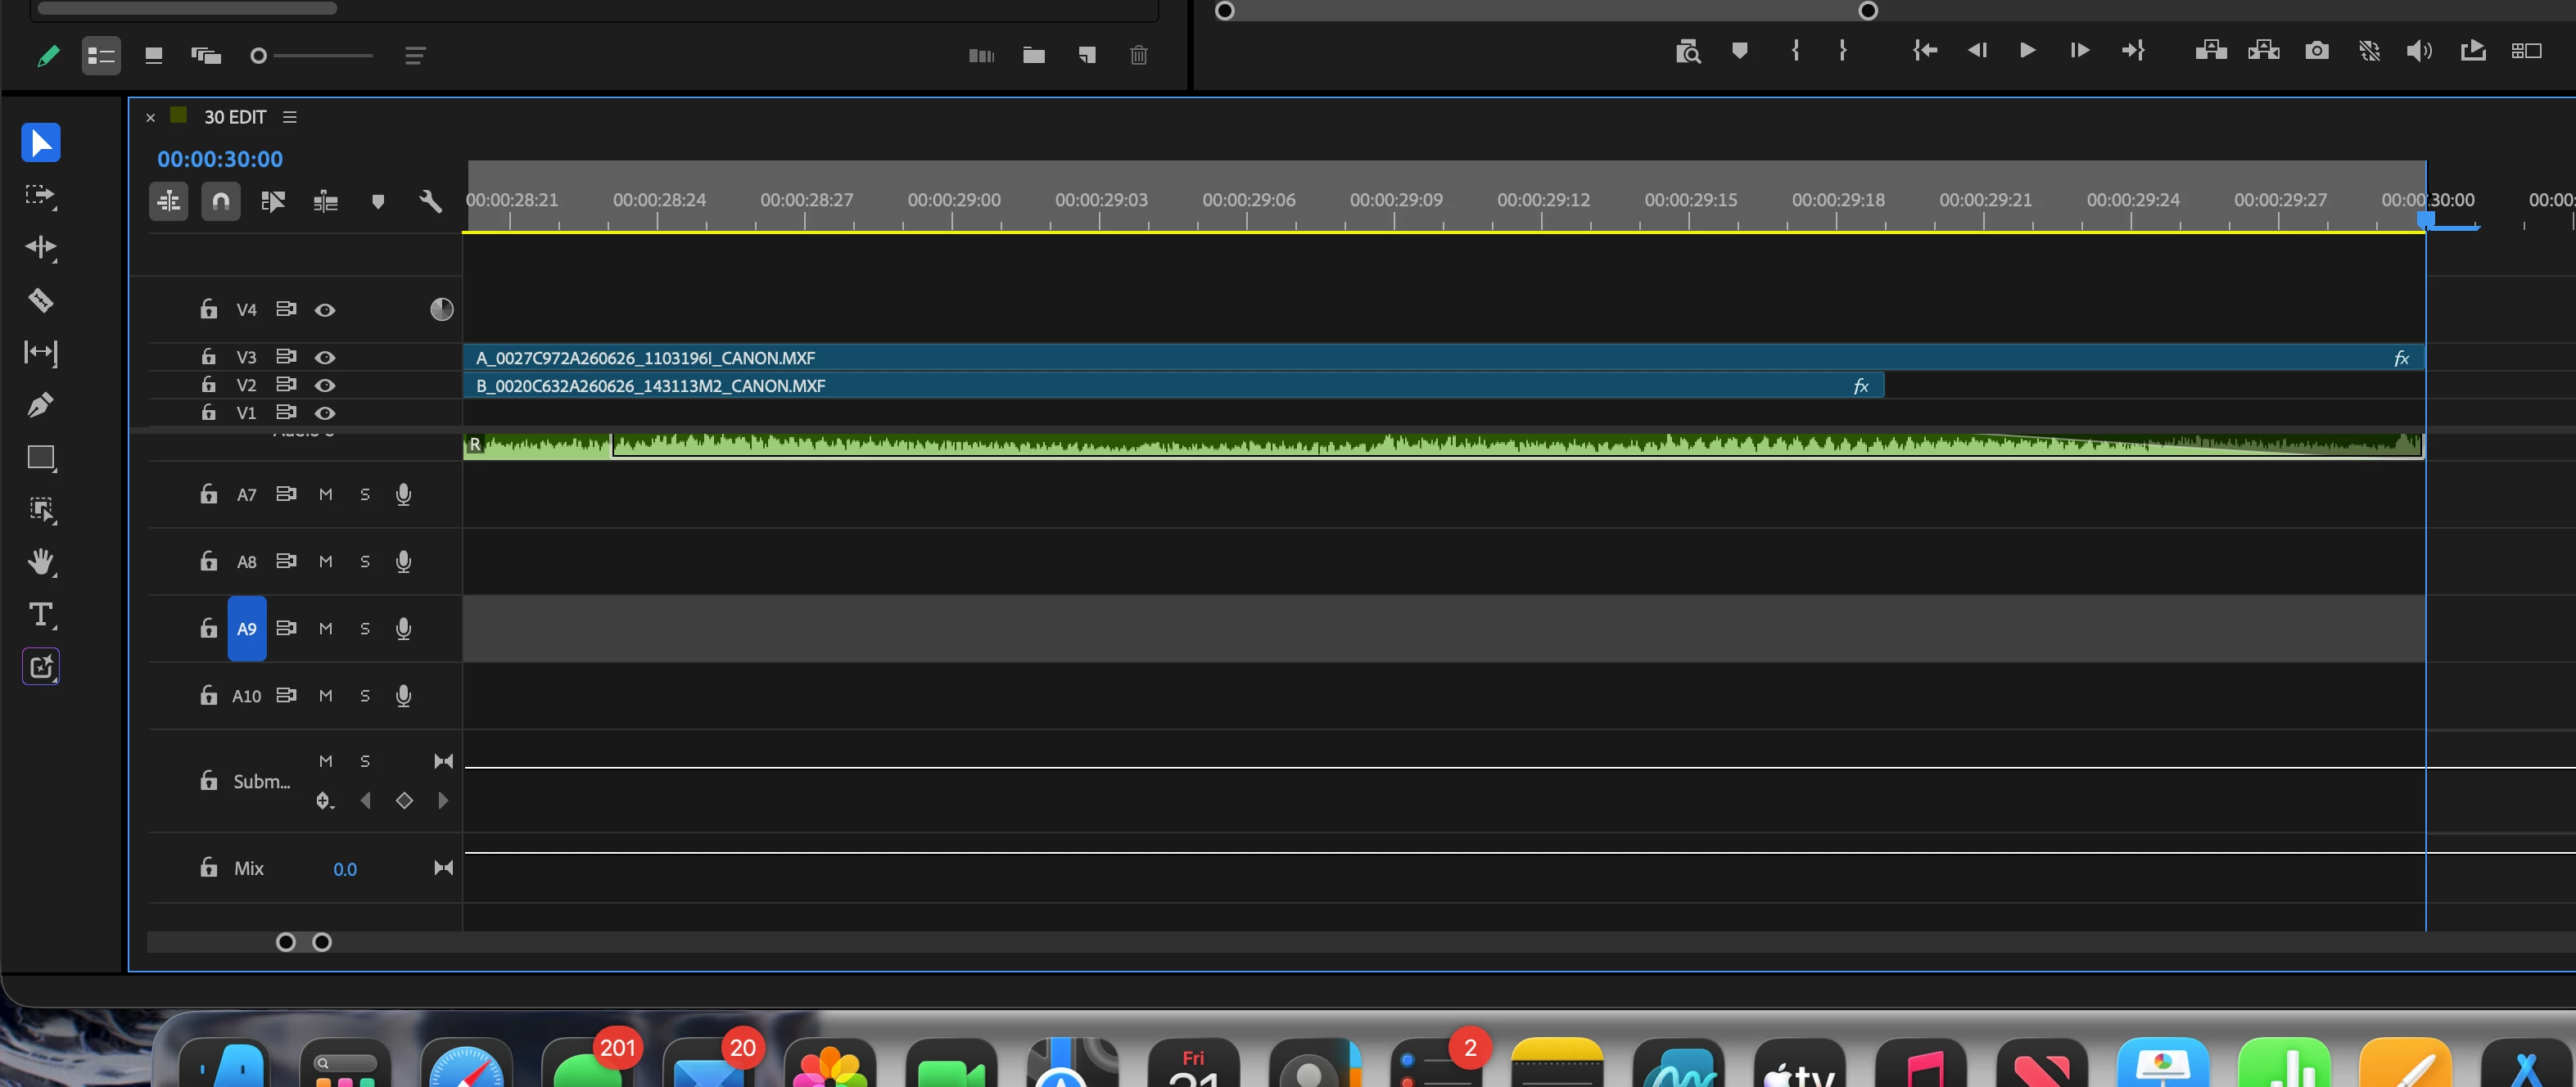The image size is (2576, 1087).
Task: Click the timecode 00:00:30:00 field
Action: point(220,159)
